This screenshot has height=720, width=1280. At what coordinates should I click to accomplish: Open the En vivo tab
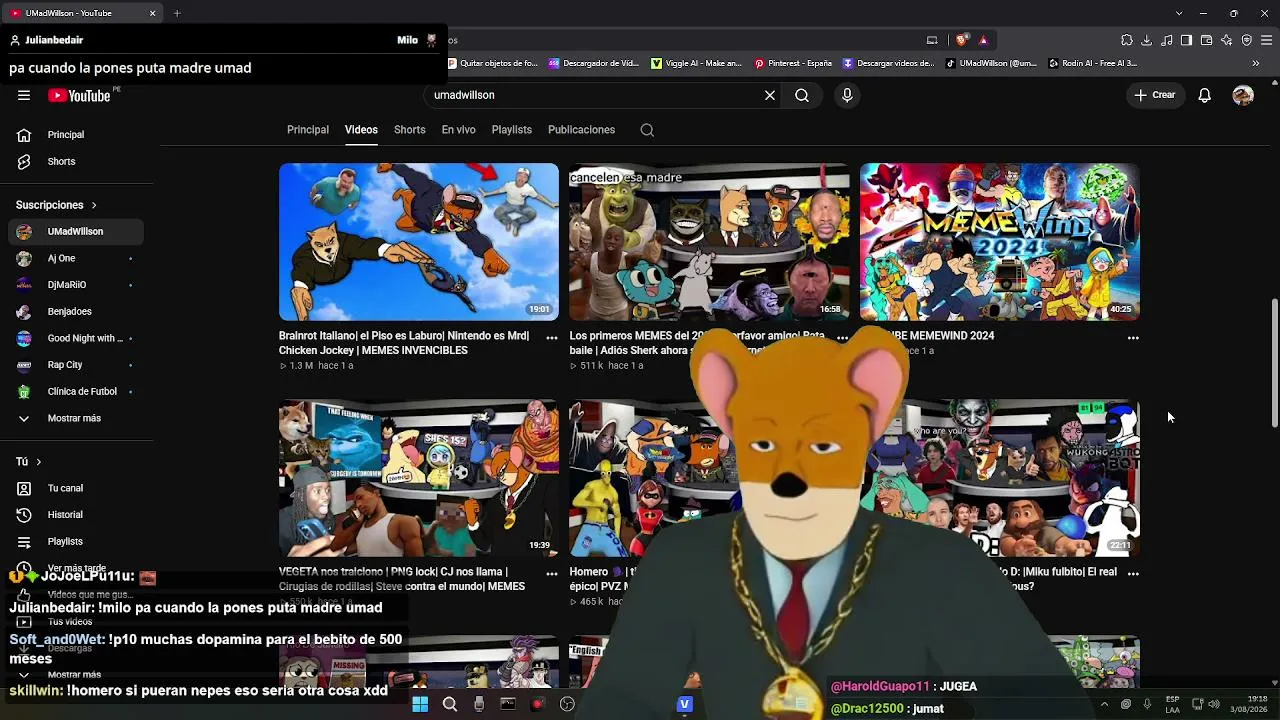pyautogui.click(x=459, y=130)
